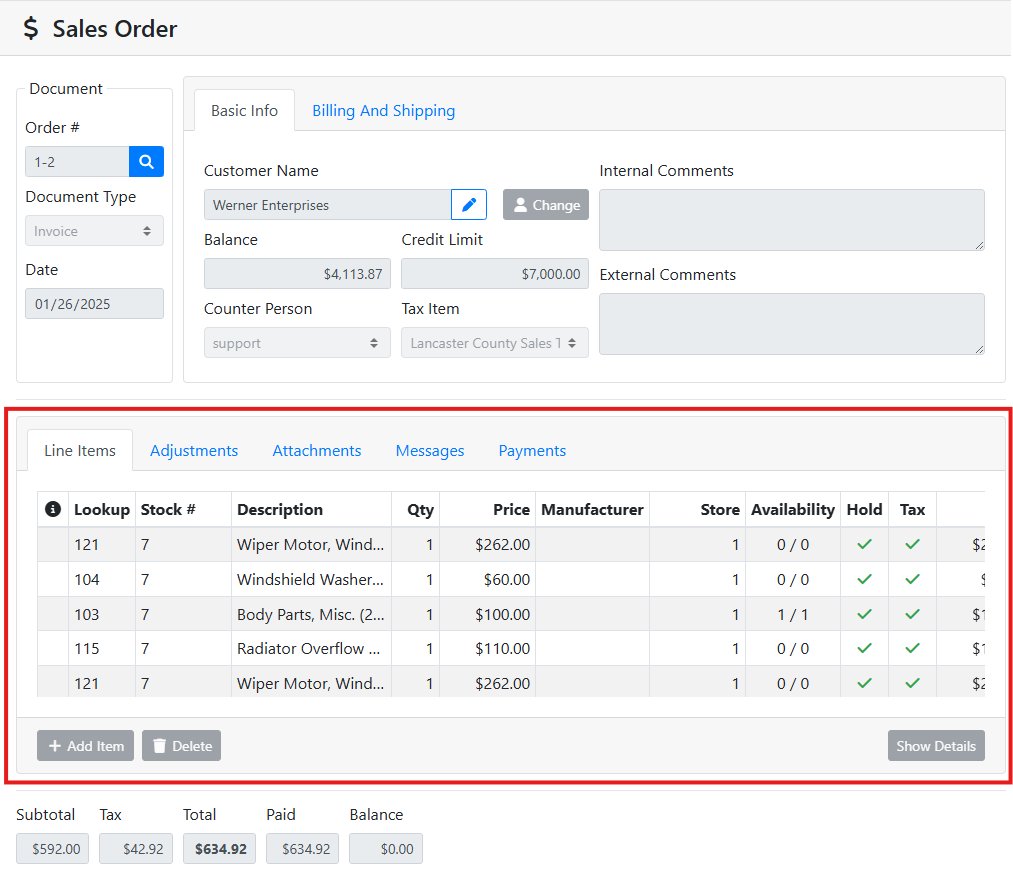Expand the Tax Item dropdown

click(494, 343)
